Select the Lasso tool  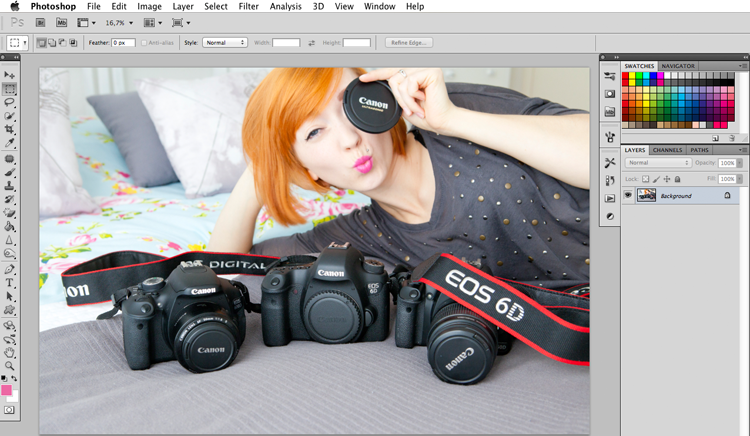9,102
